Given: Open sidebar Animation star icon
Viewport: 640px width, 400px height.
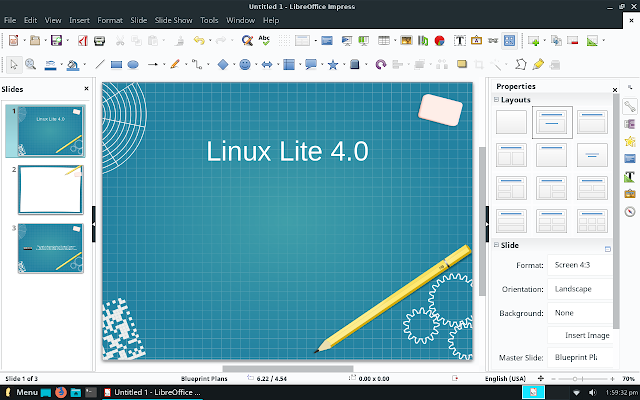Looking at the screenshot, I should (630, 141).
